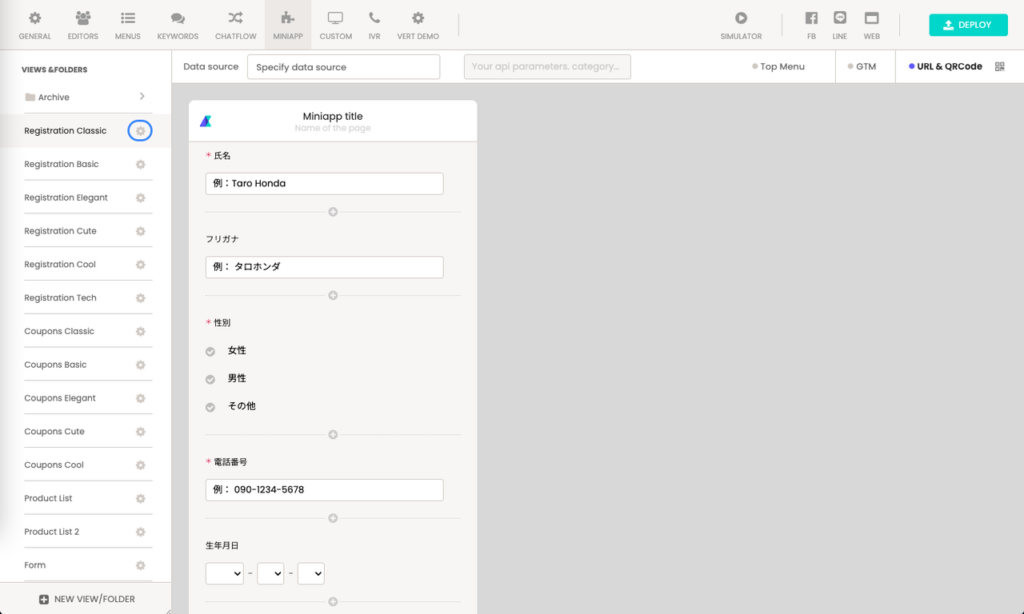
Task: Click the LINE channel icon
Action: pyautogui.click(x=840, y=19)
